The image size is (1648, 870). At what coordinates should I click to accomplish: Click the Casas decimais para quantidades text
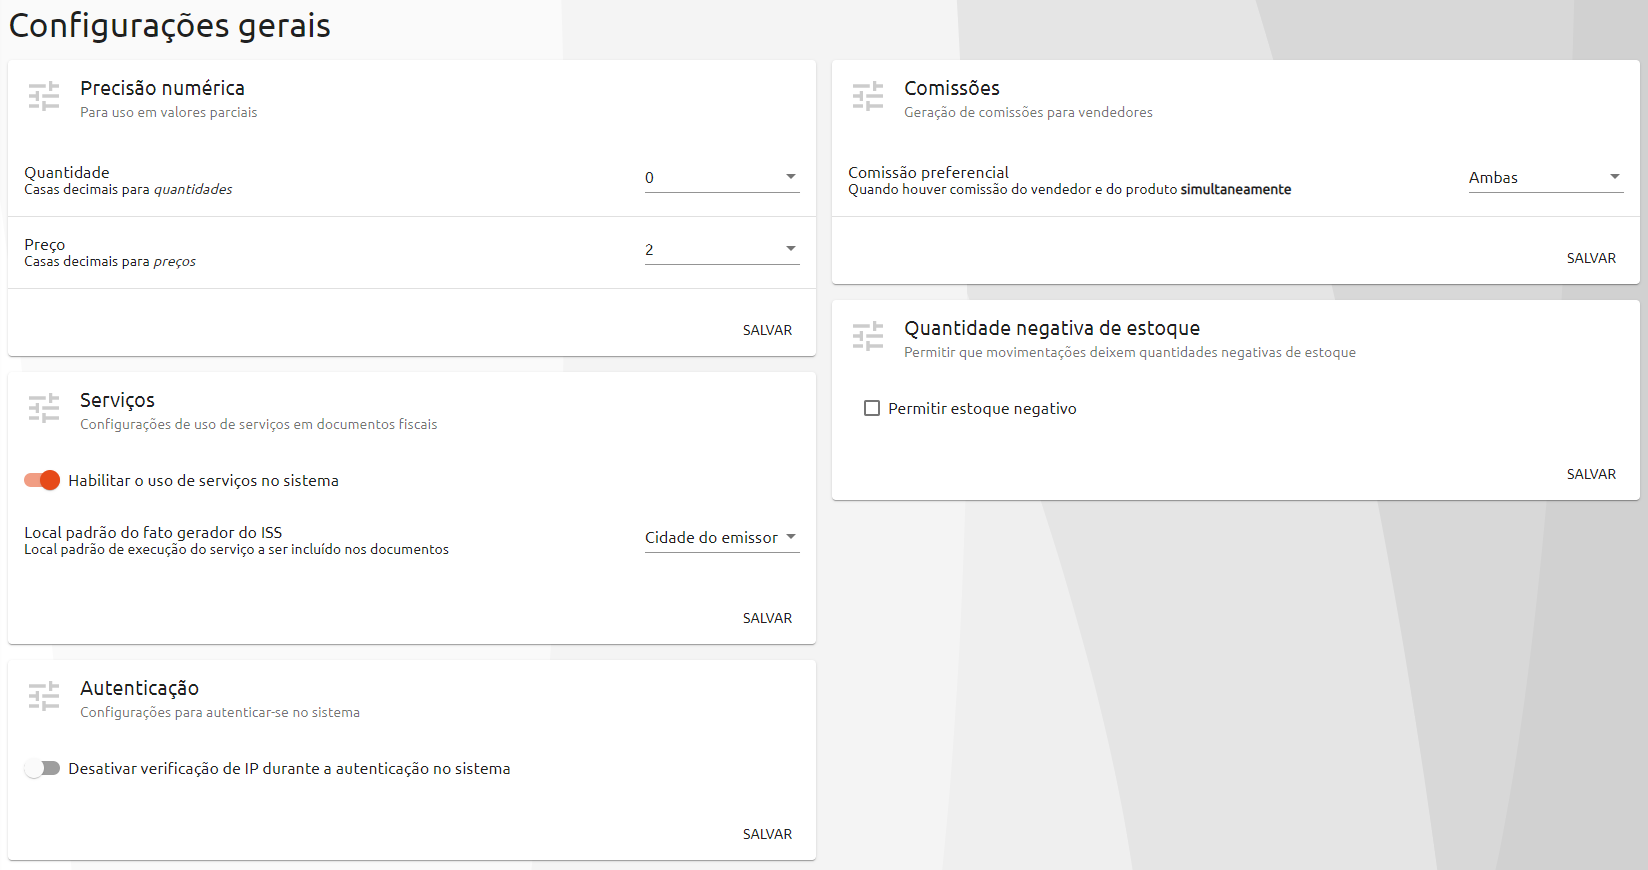(x=128, y=189)
